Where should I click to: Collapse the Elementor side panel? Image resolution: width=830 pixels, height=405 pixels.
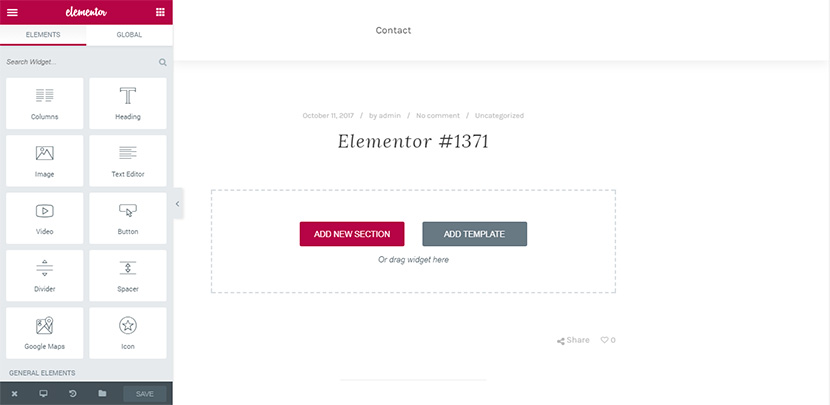pyautogui.click(x=178, y=204)
